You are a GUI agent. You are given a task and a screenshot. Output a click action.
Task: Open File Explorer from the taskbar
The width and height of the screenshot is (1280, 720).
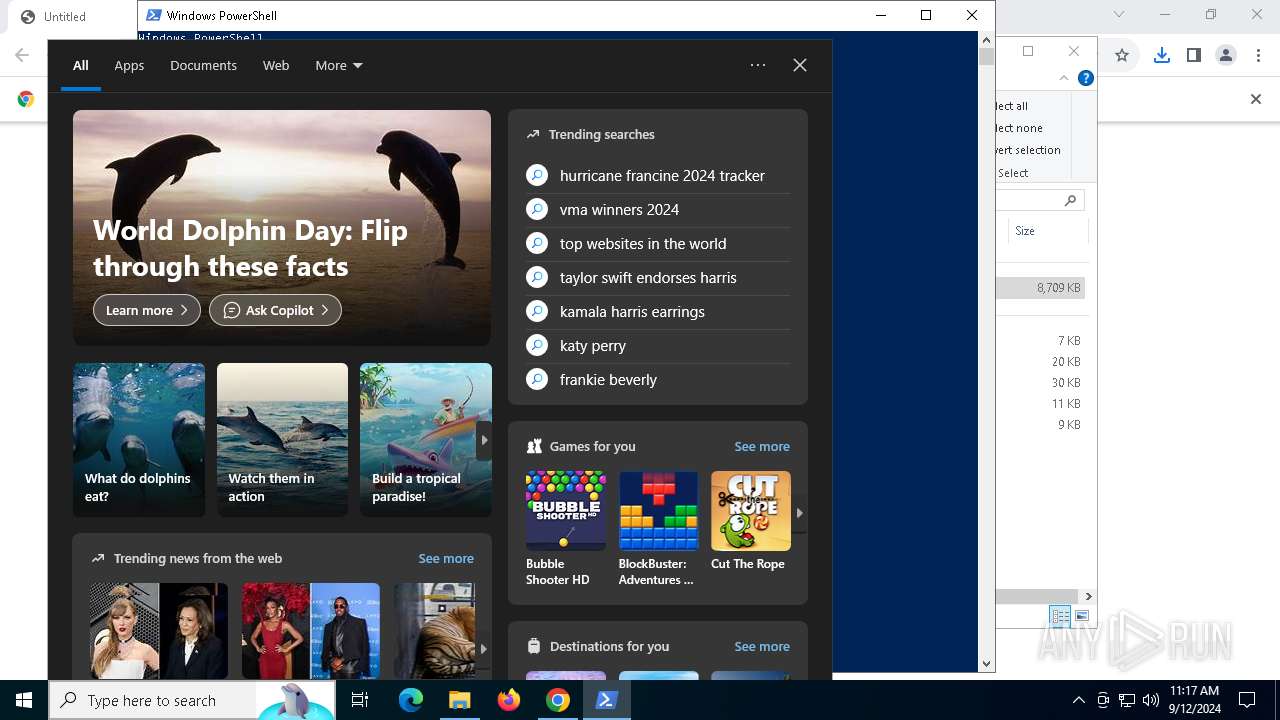(x=460, y=700)
